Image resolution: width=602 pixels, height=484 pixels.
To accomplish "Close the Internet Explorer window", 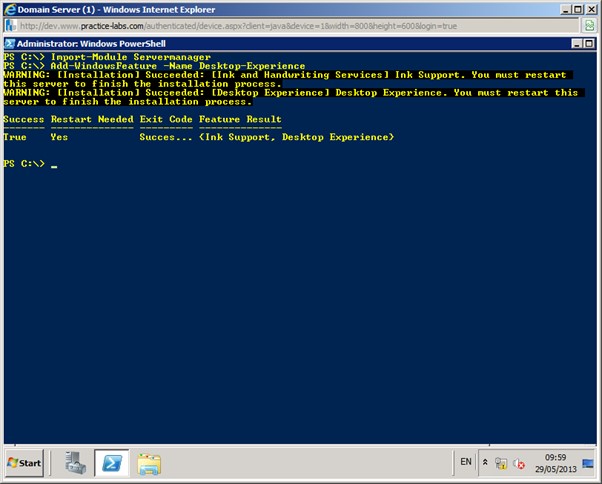I will 592,10.
